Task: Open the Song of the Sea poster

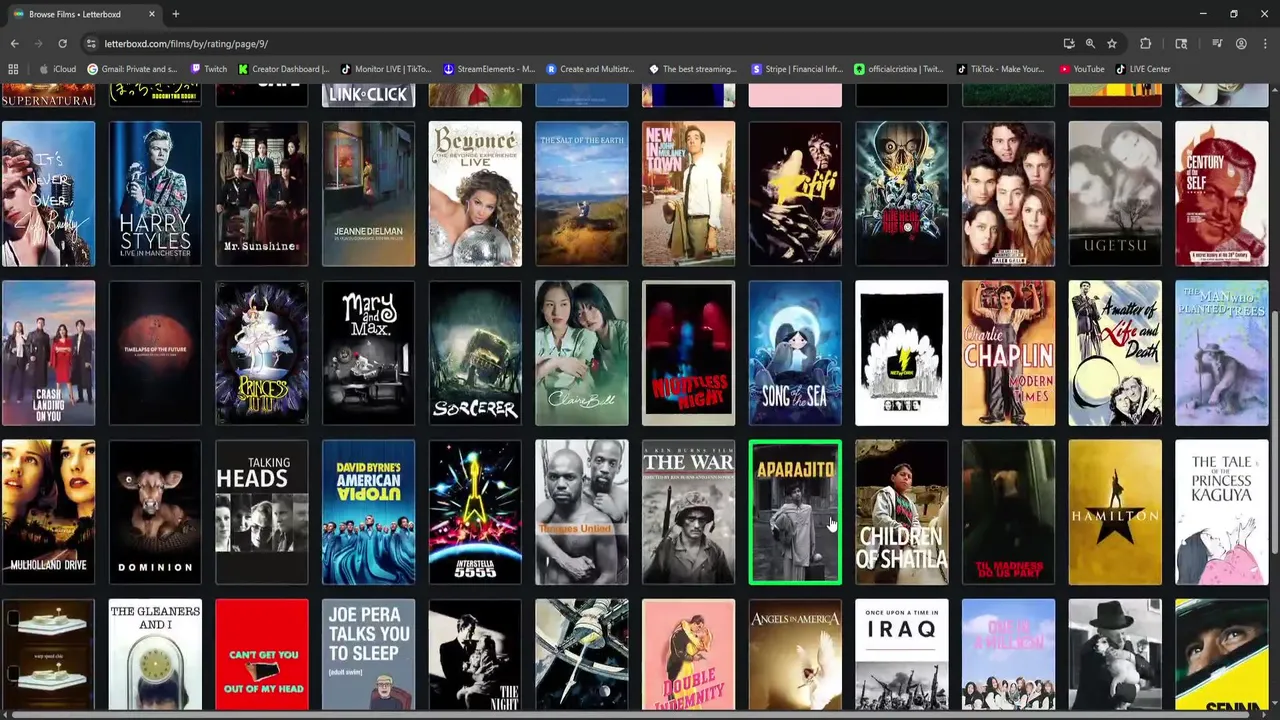Action: click(795, 353)
